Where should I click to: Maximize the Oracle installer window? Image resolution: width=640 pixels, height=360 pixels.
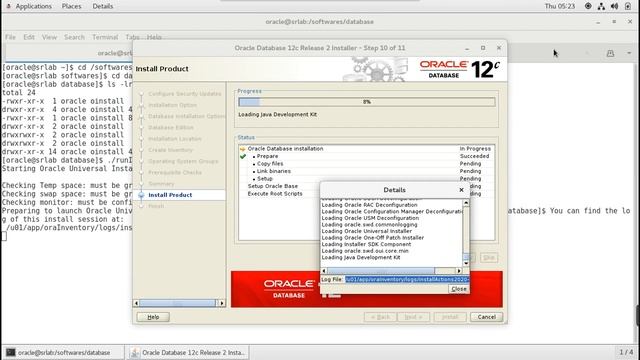(x=483, y=48)
